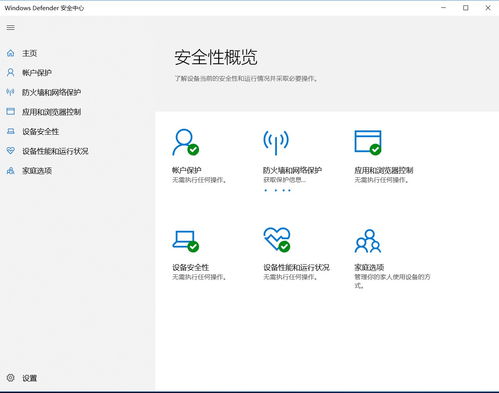Maximize the Windows Defender window

pos(466,8)
